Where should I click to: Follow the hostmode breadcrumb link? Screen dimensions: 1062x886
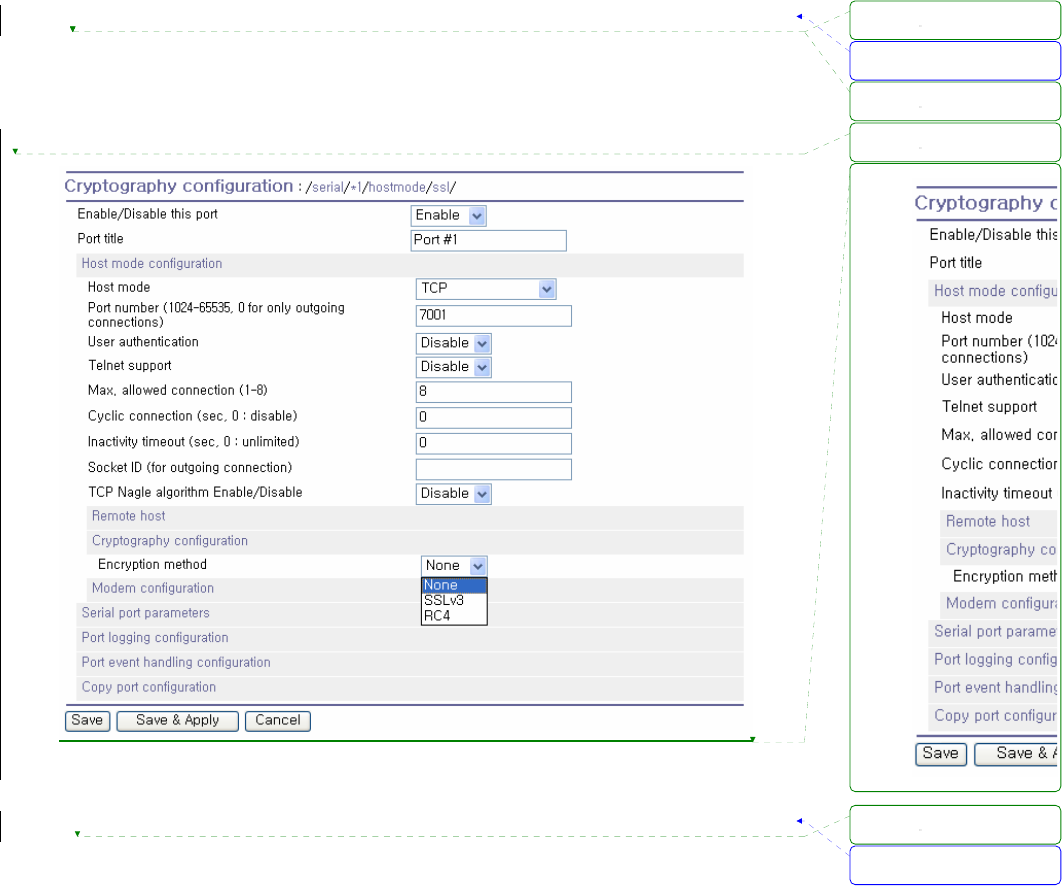pyautogui.click(x=397, y=188)
